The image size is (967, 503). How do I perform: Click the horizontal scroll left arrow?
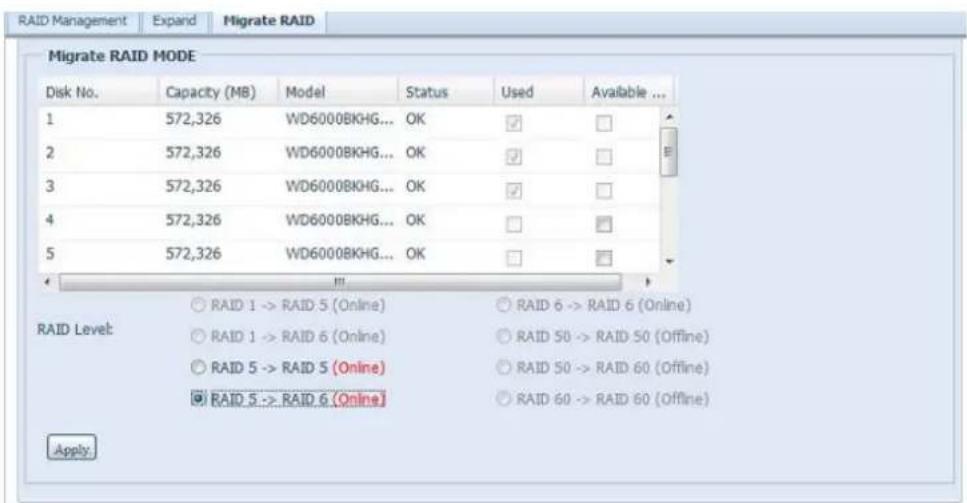point(48,282)
